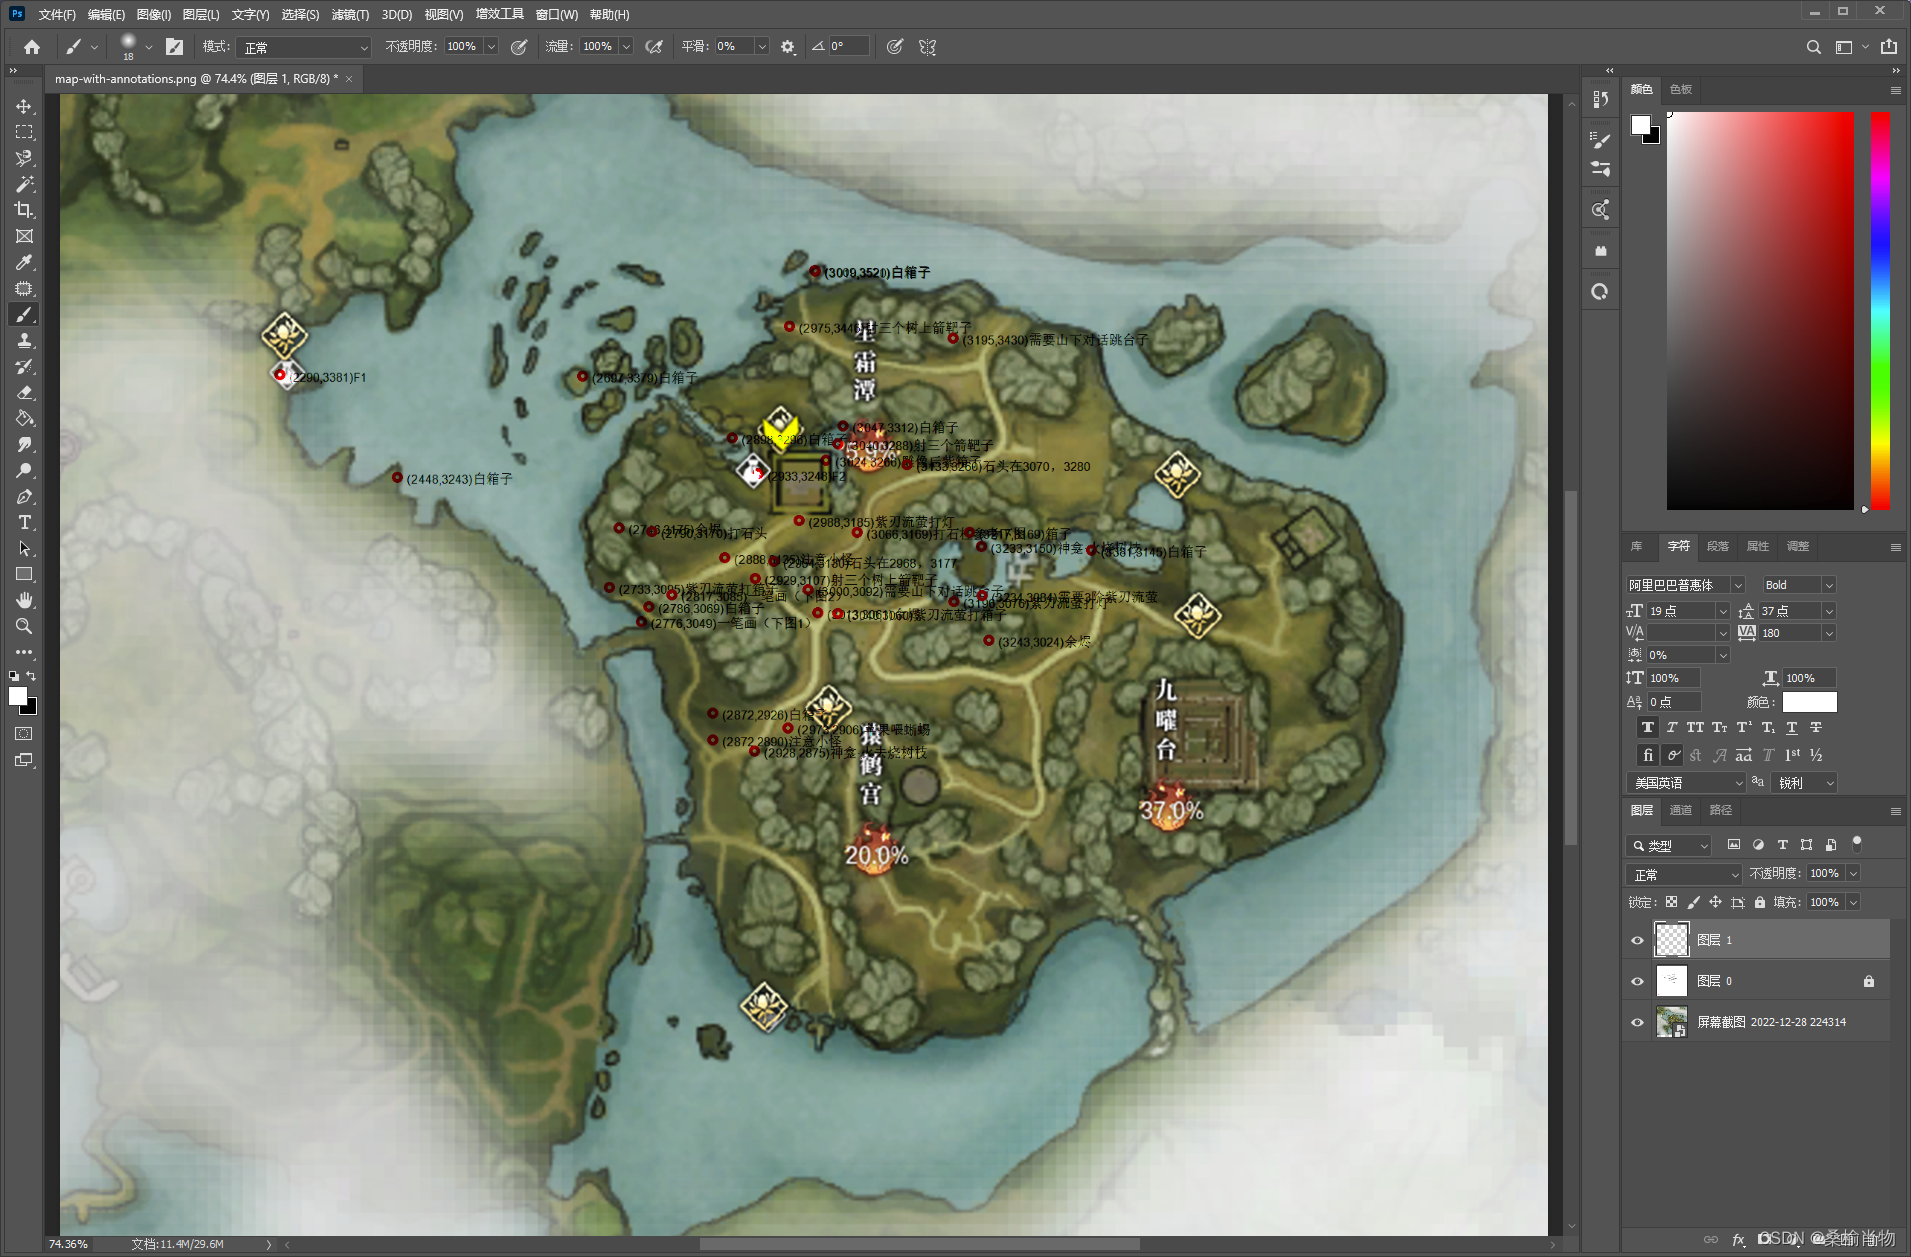Toggle visibility of layer 图层 1
The width and height of the screenshot is (1911, 1257).
[1637, 940]
